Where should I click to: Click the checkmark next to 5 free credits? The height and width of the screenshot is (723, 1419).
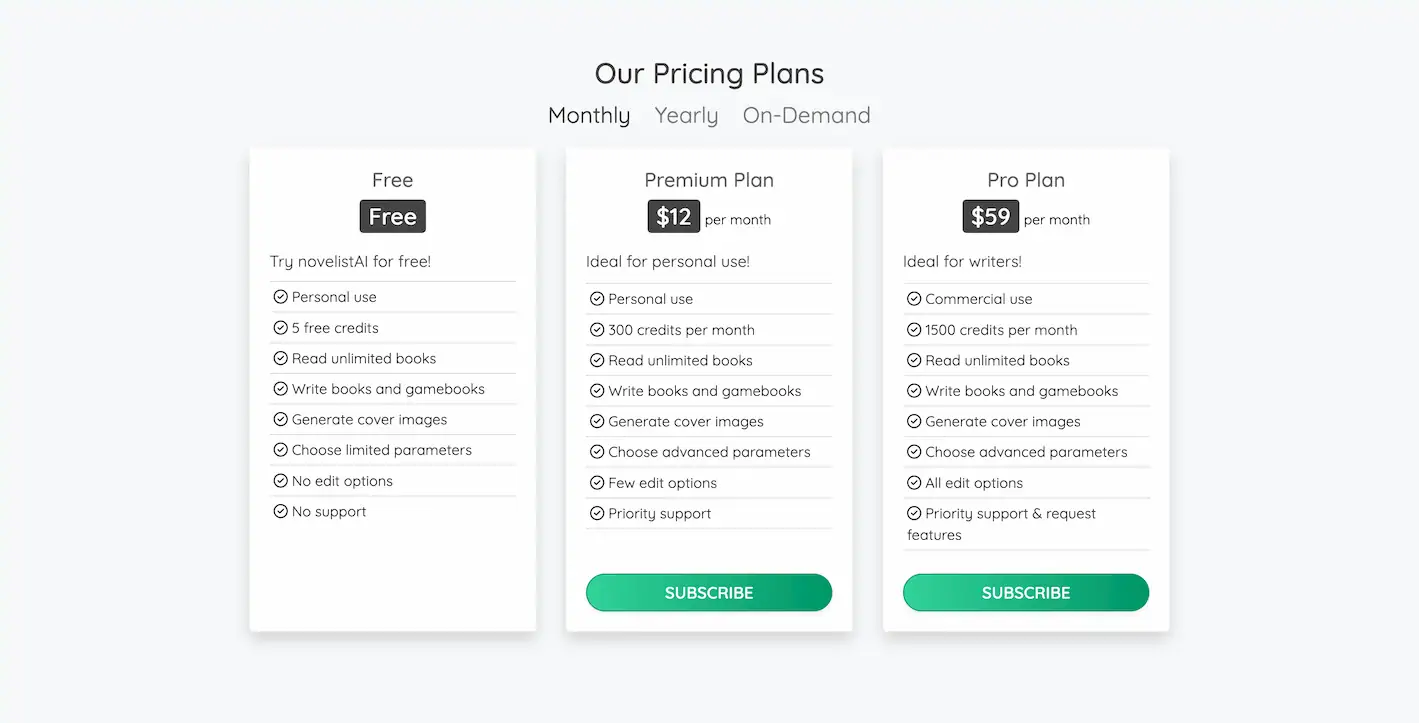(x=280, y=327)
